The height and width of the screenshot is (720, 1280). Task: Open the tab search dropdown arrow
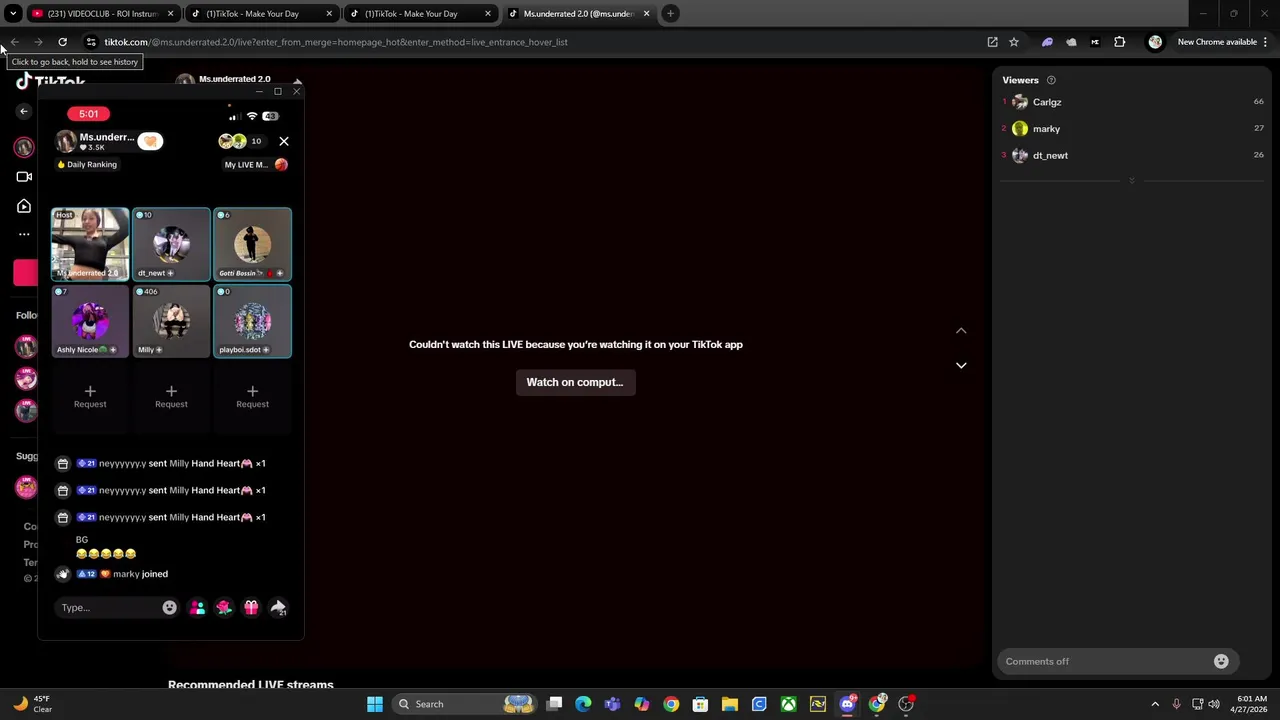[x=13, y=14]
